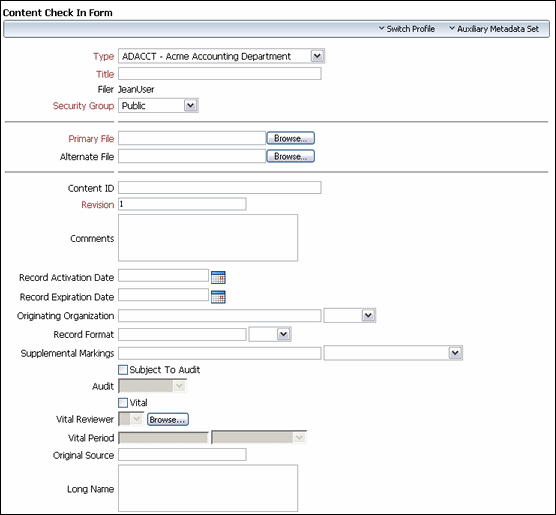
Task: Open the Vital Reviewer dropdown
Action: pyautogui.click(x=131, y=419)
